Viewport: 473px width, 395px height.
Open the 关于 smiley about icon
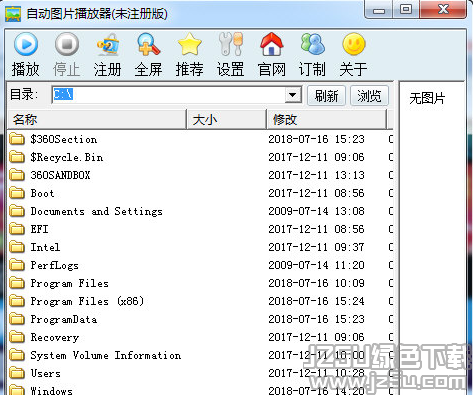coord(354,44)
